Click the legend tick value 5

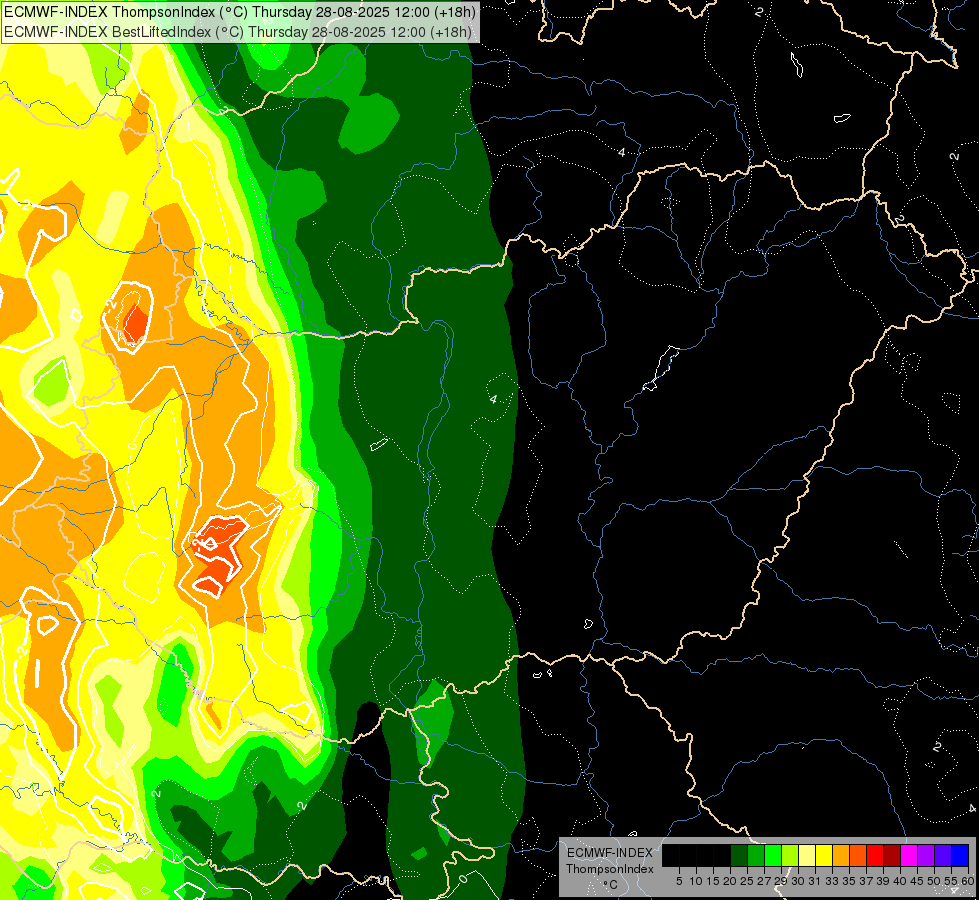(679, 881)
